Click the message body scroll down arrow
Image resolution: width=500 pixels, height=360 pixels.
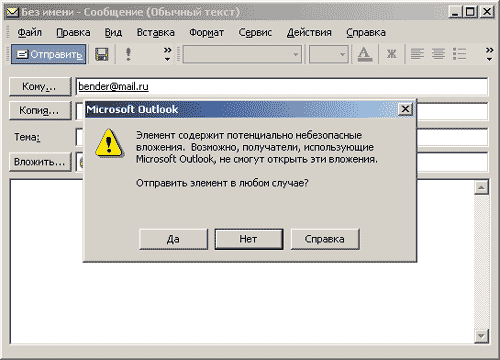tap(481, 336)
